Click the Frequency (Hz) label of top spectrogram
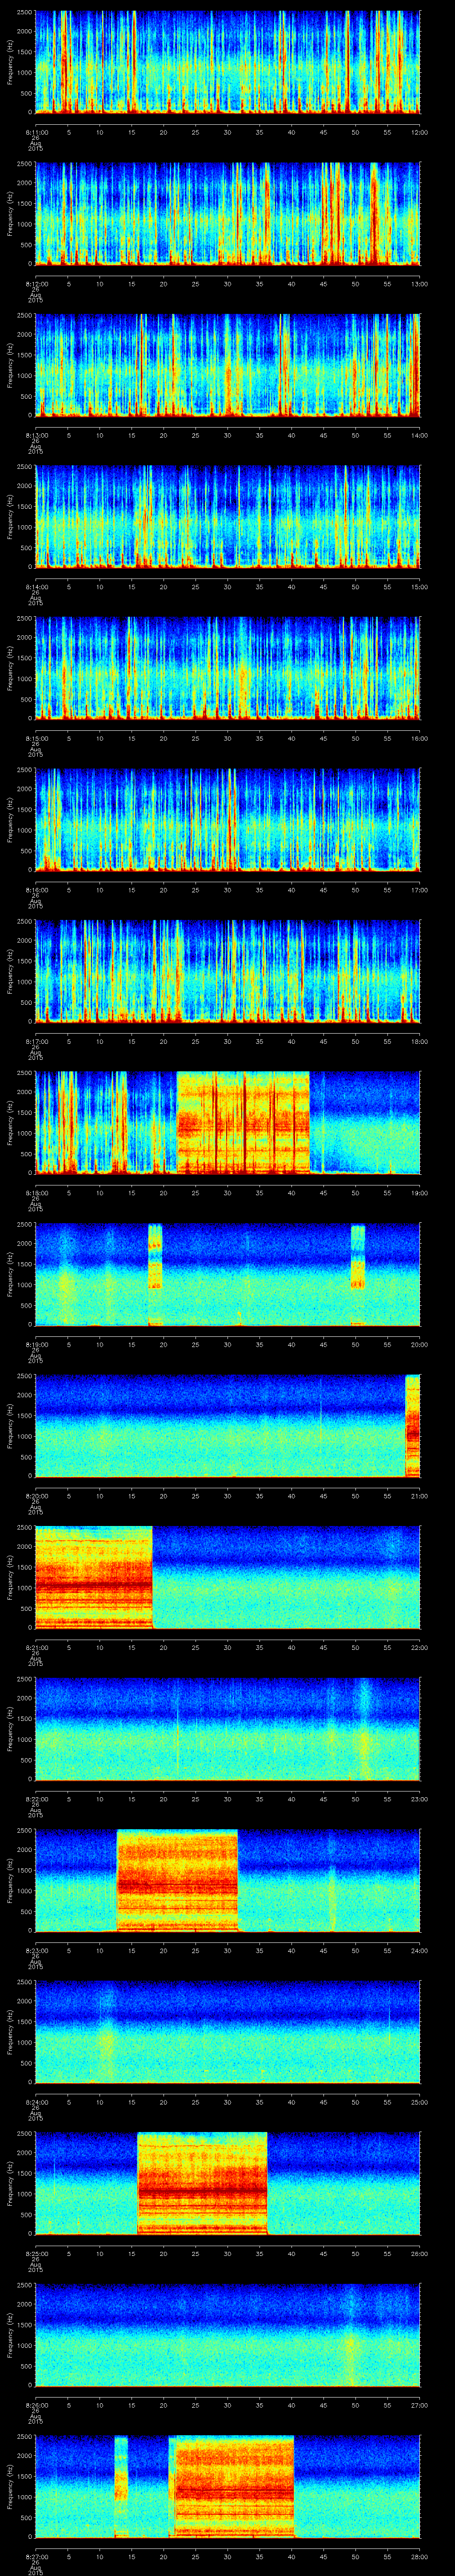Viewport: 455px width, 2576px height. [x=10, y=62]
